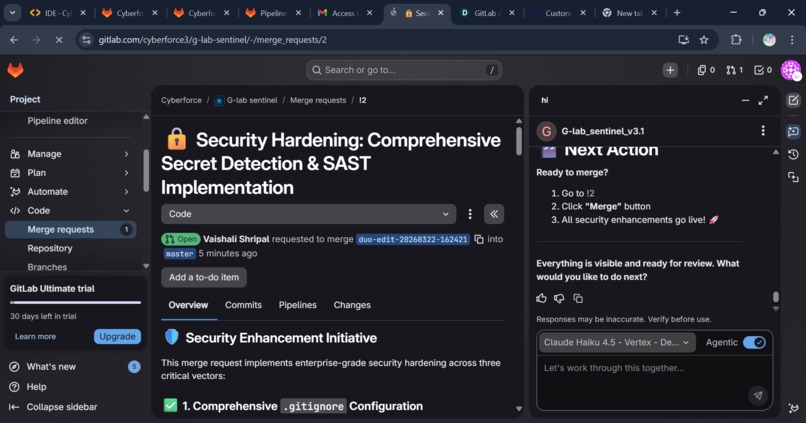Click the Add a to-do item button

click(204, 278)
